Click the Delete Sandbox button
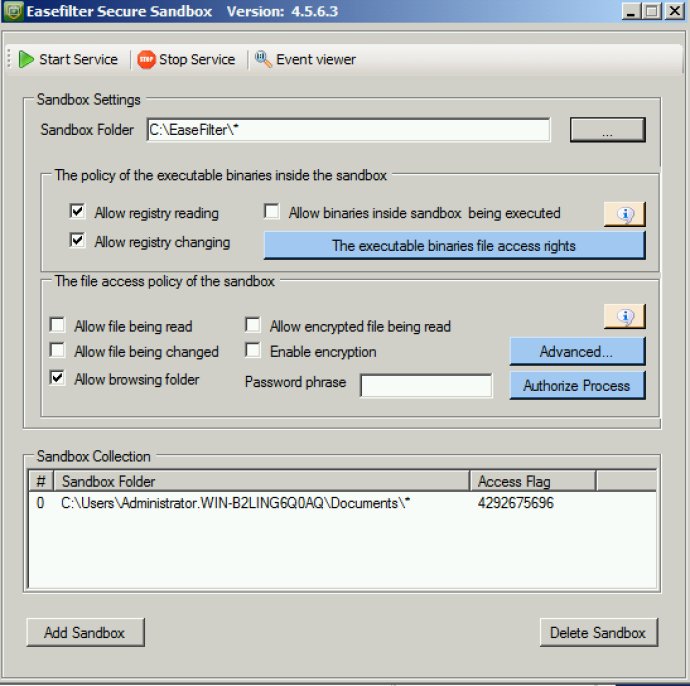Screen dimensions: 690x686 [598, 633]
